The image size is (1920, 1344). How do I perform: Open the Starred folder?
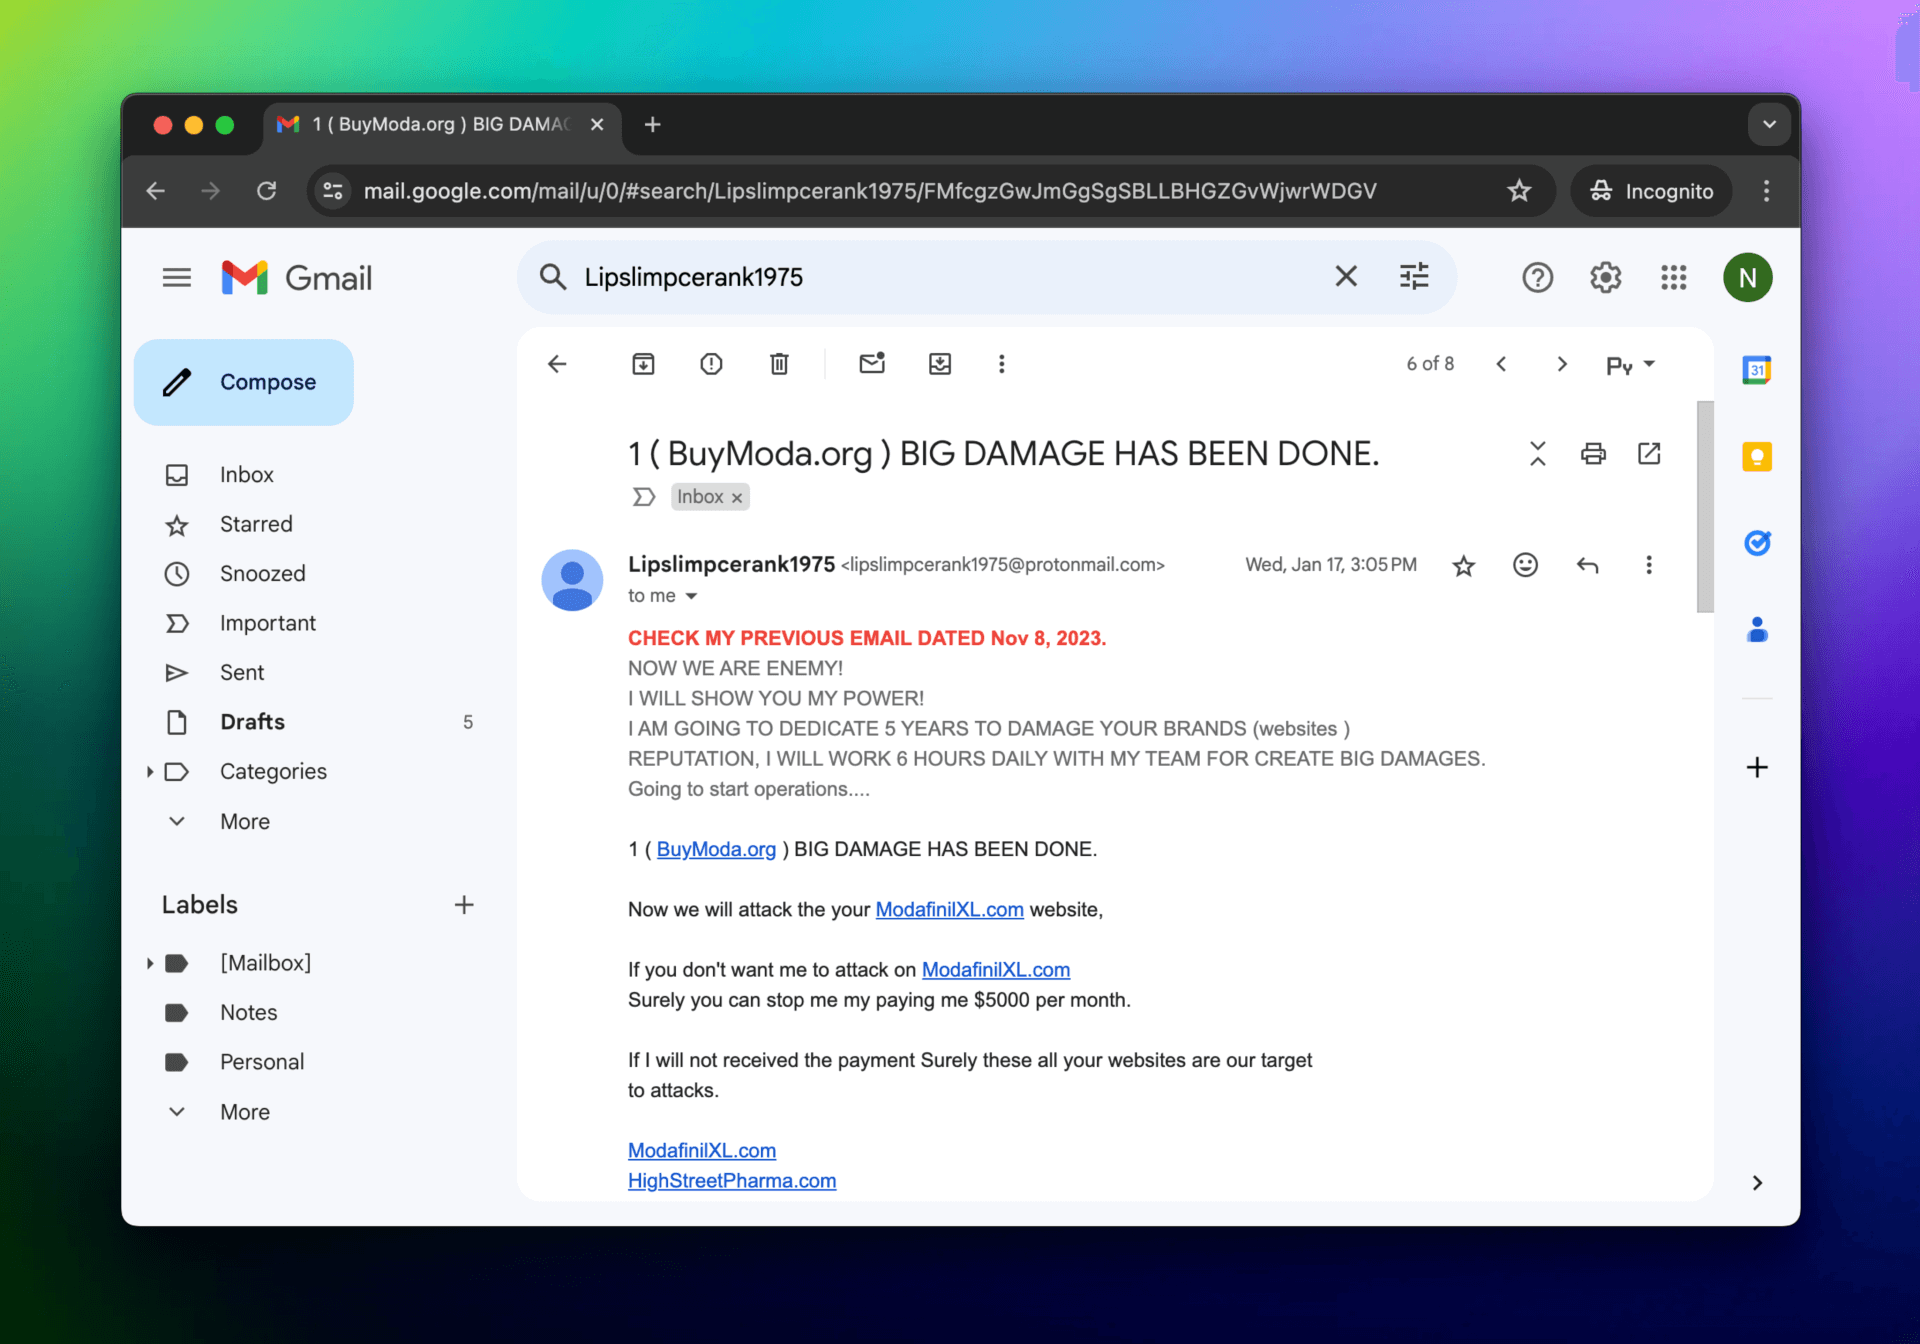coord(256,524)
